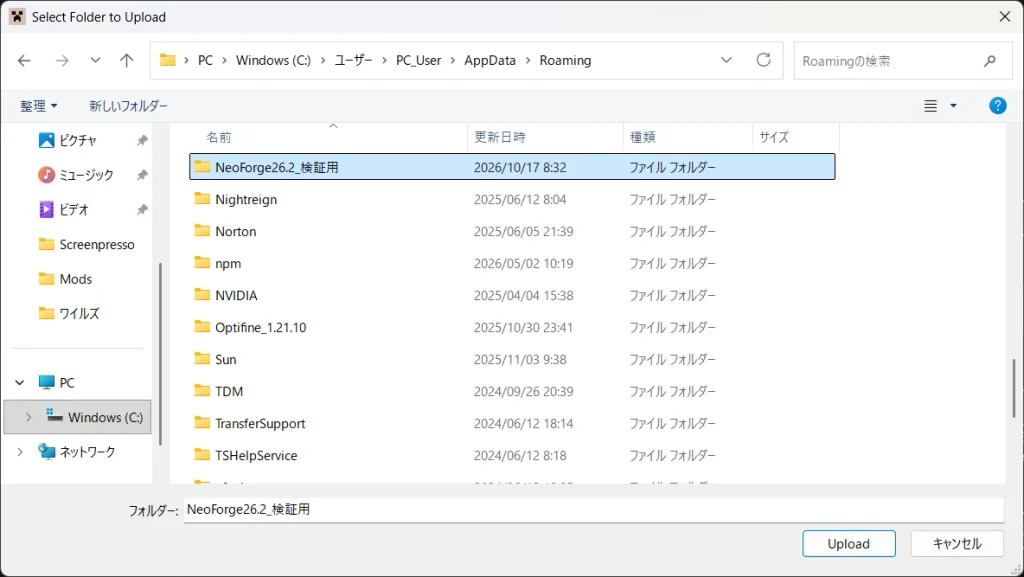The image size is (1024, 577).
Task: Collapse the PC tree node
Action: click(20, 382)
